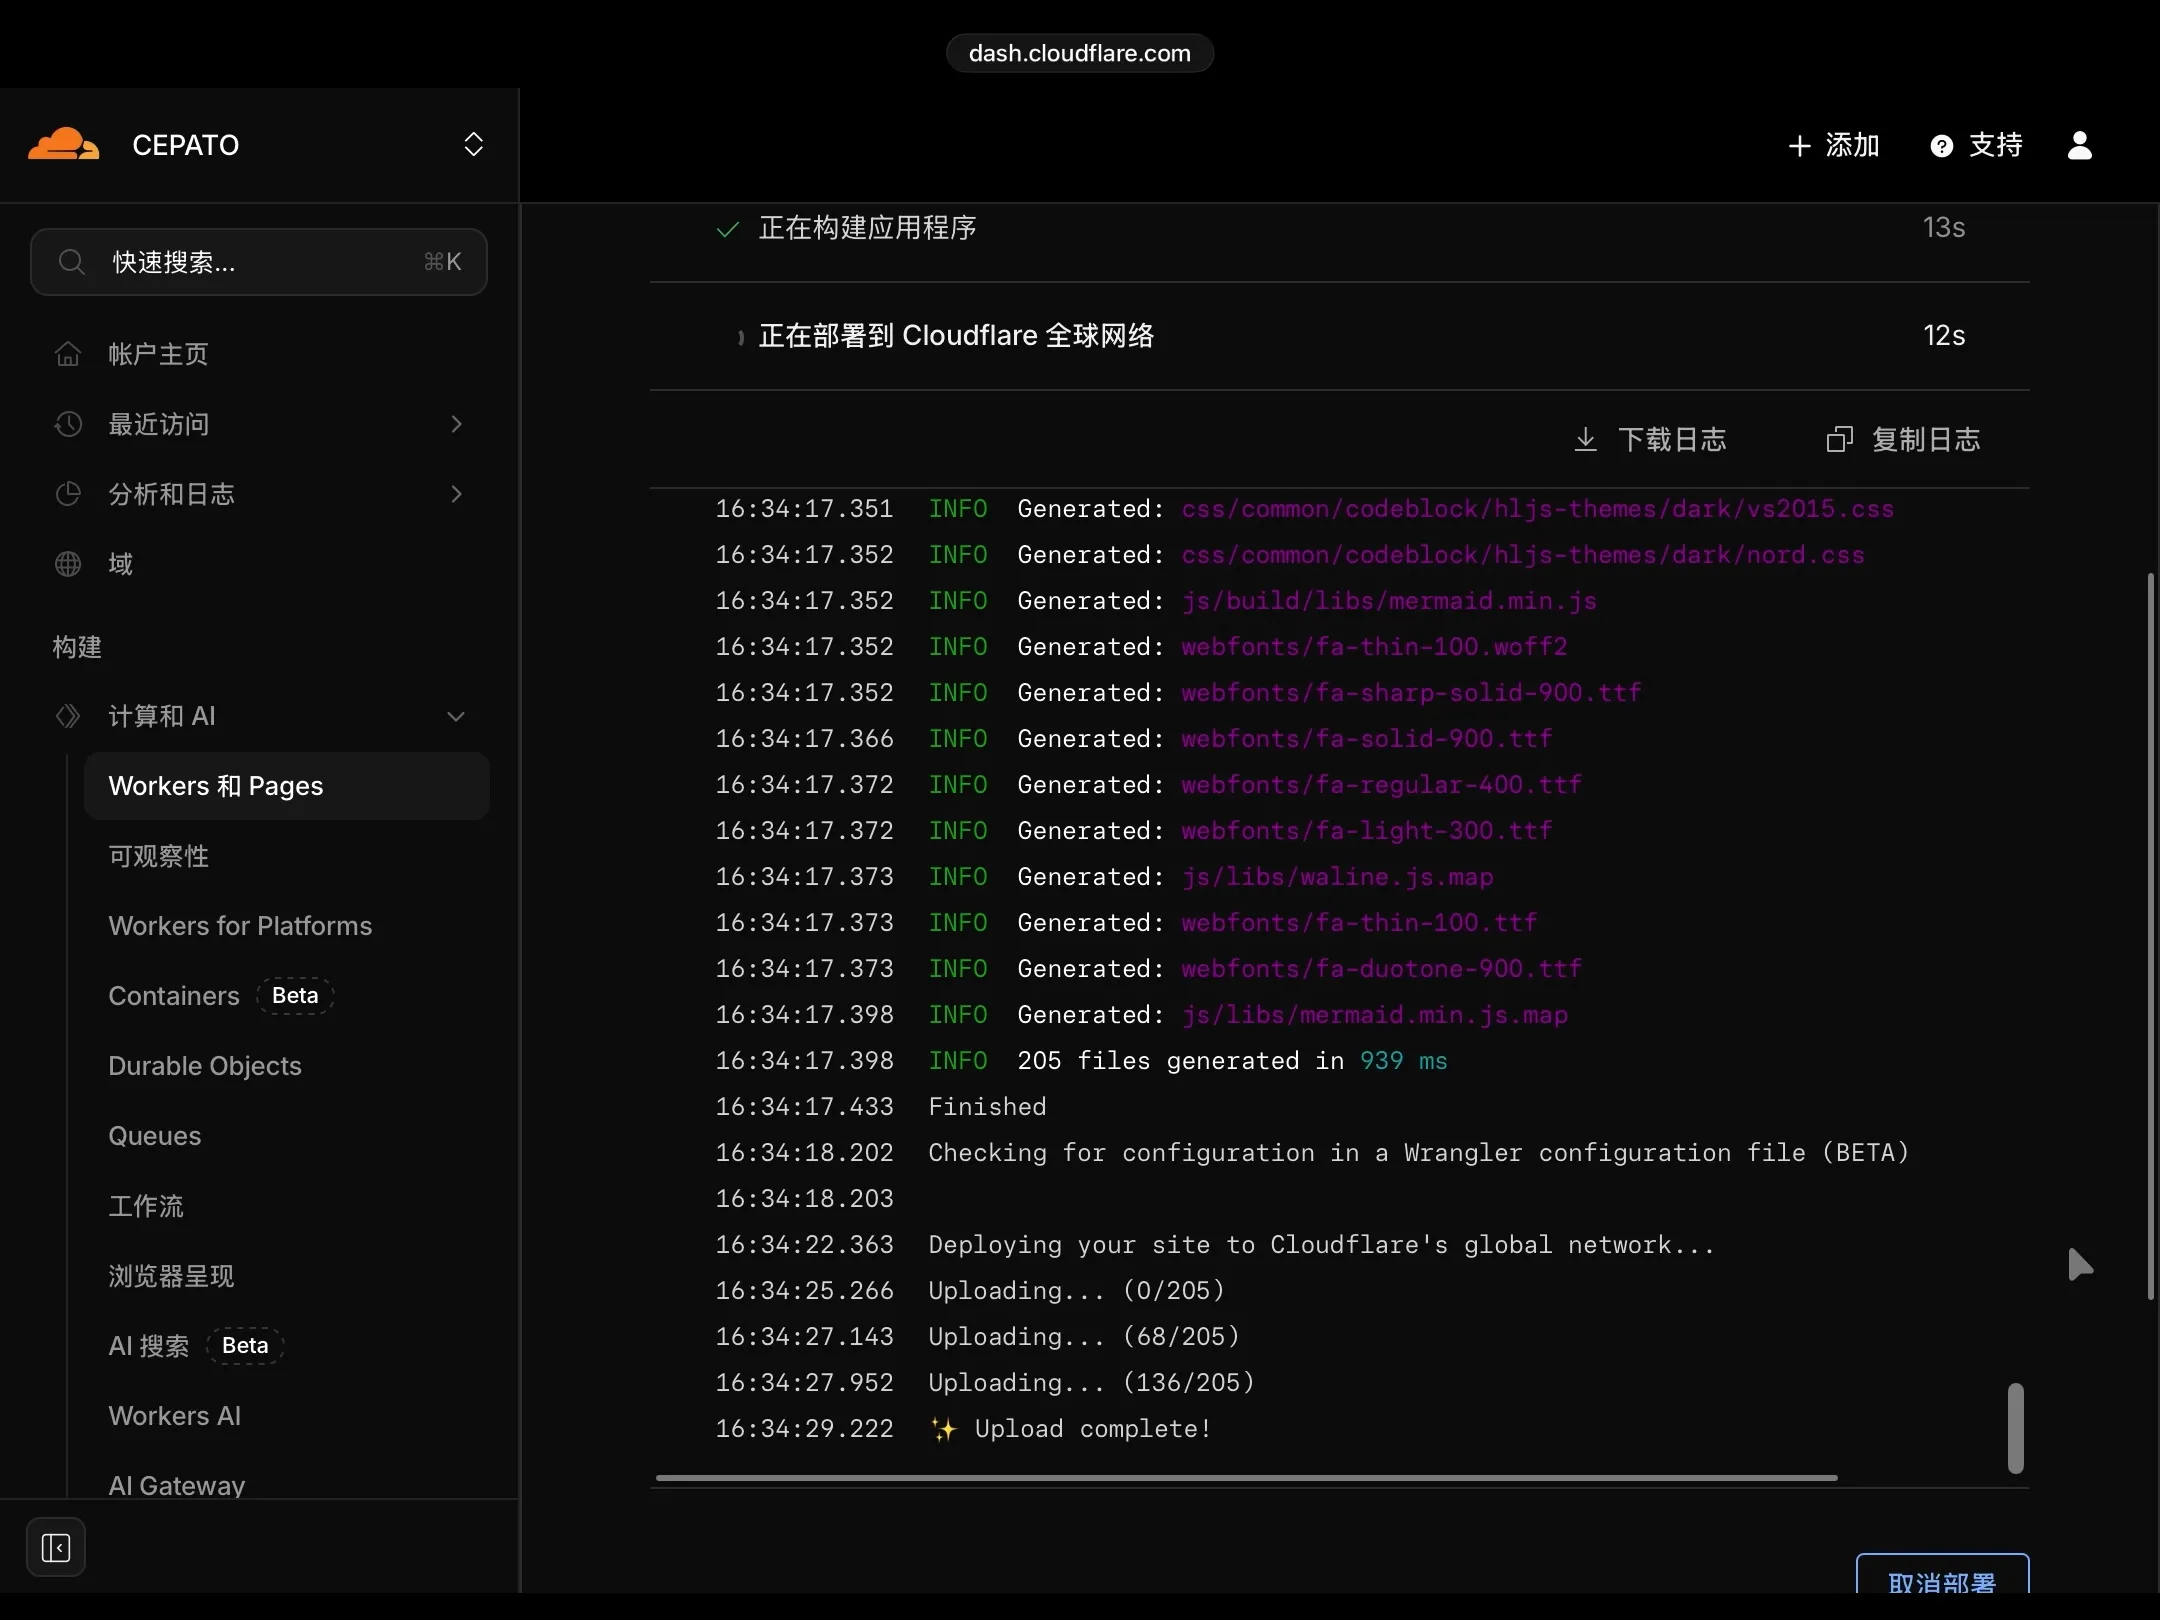
Task: Click the clock icon beside 最近访问
Action: (67, 424)
